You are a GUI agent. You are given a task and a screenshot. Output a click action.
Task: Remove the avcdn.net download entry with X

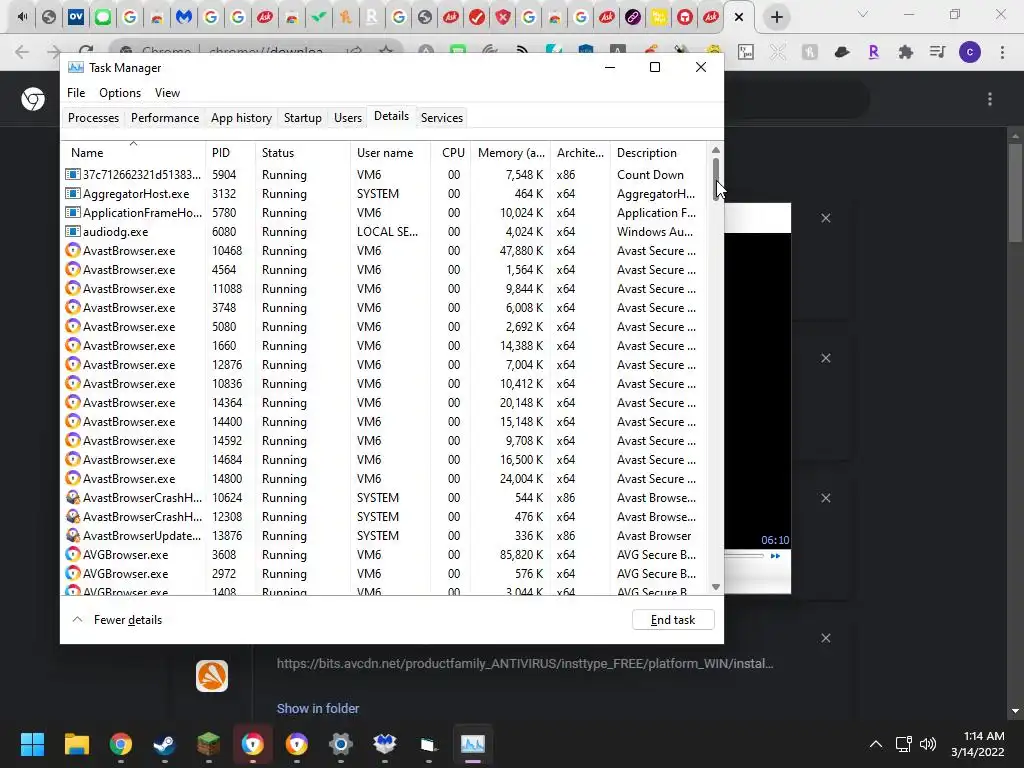click(825, 638)
